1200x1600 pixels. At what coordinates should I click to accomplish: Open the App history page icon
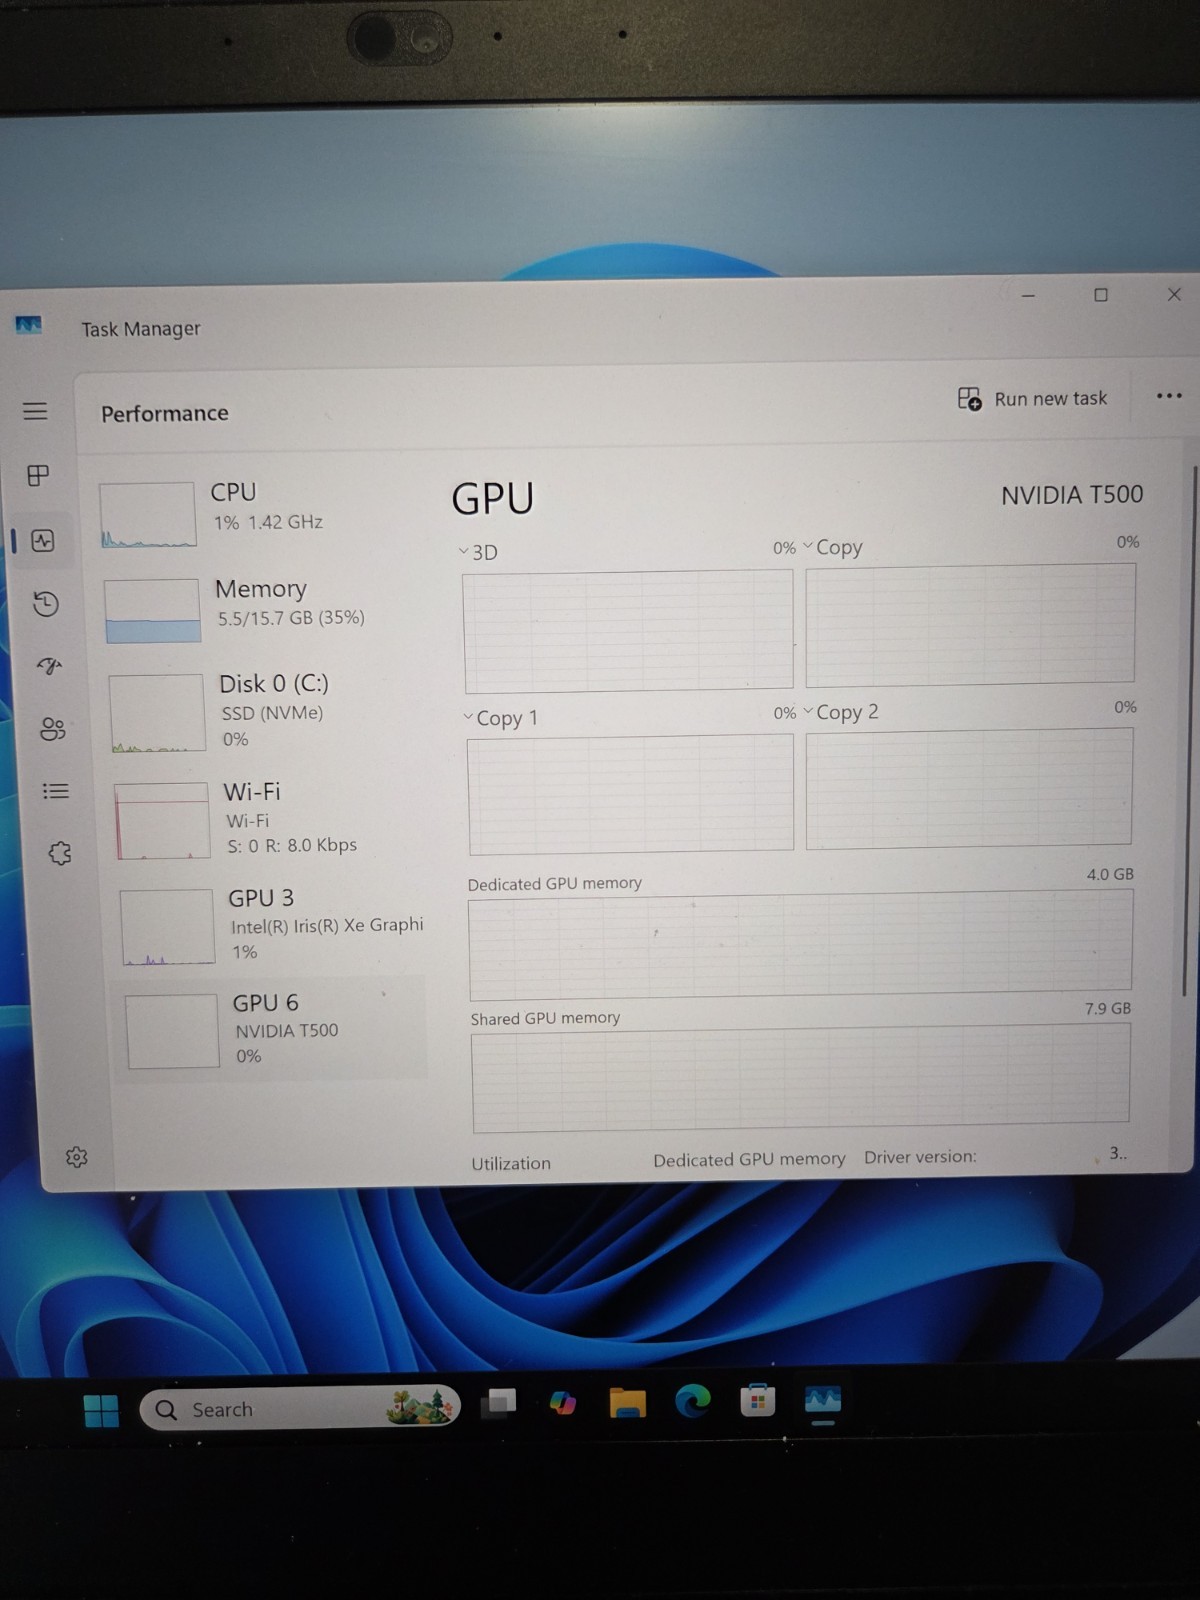tap(45, 604)
